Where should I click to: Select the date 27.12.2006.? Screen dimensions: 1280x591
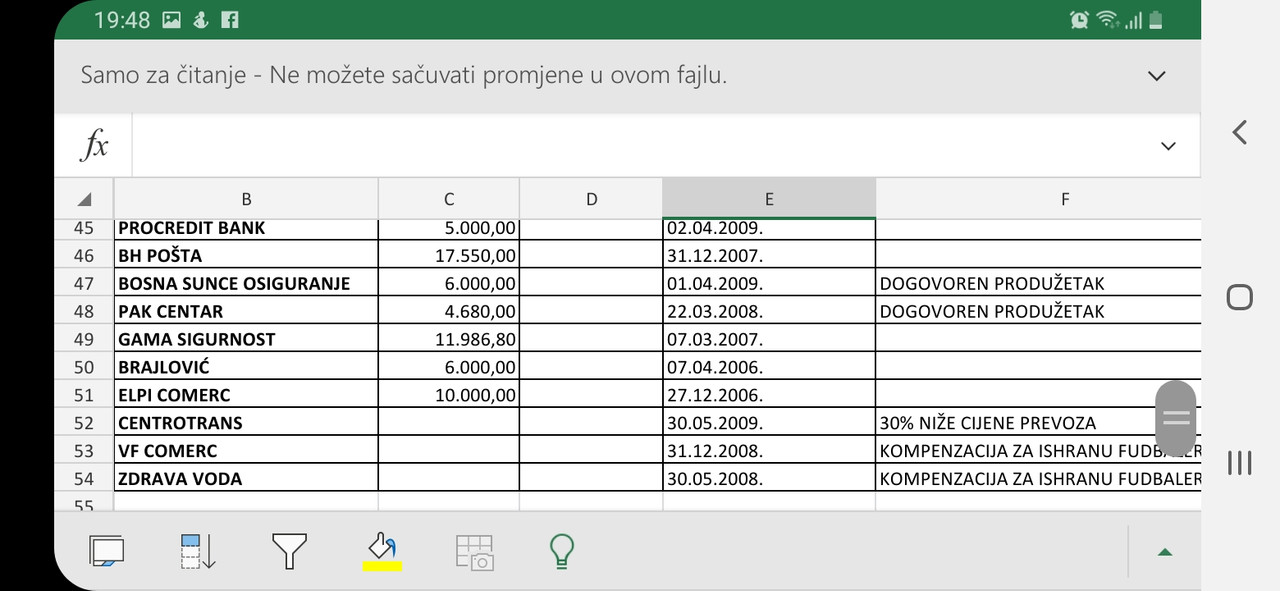769,395
